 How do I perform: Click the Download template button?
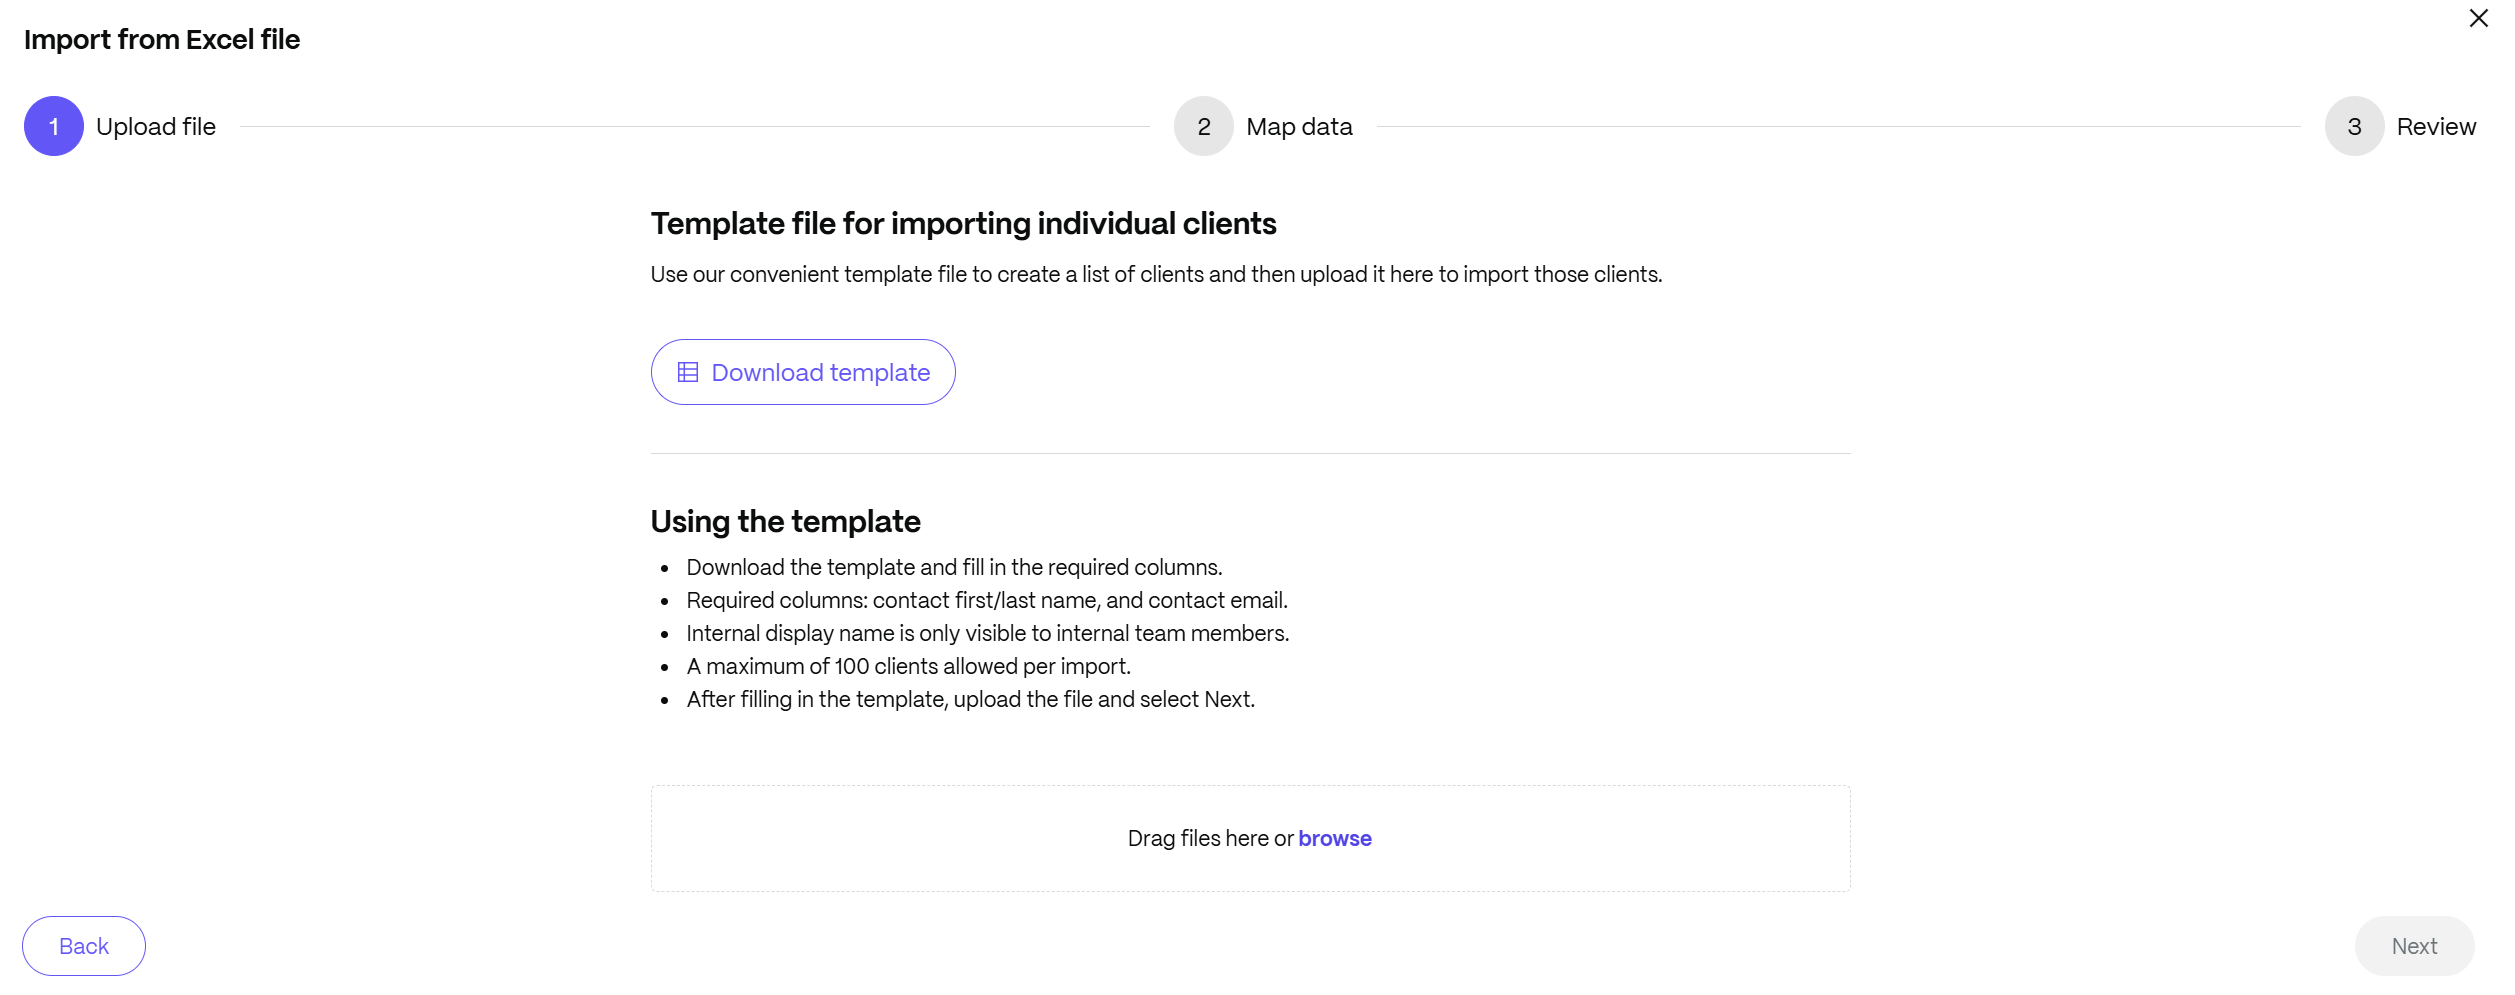[x=803, y=371]
